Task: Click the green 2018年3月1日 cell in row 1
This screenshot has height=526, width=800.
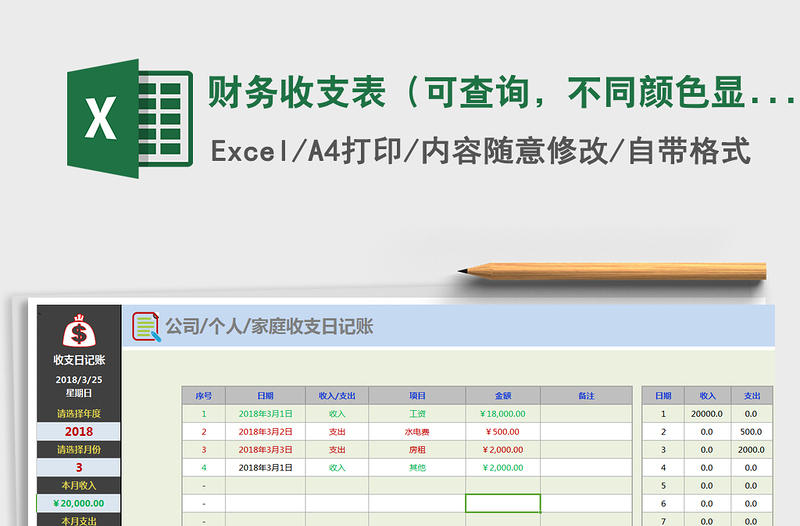Action: [265, 414]
